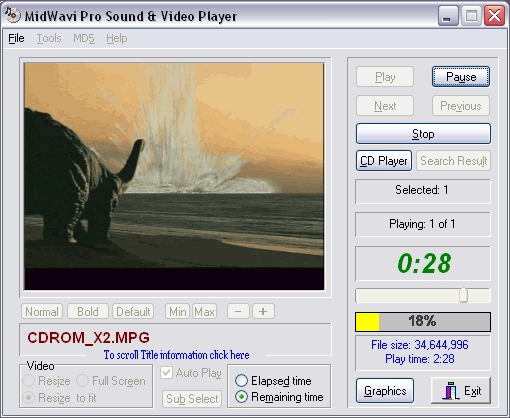Open the CD Player
This screenshot has height=418, width=510.
coord(384,161)
